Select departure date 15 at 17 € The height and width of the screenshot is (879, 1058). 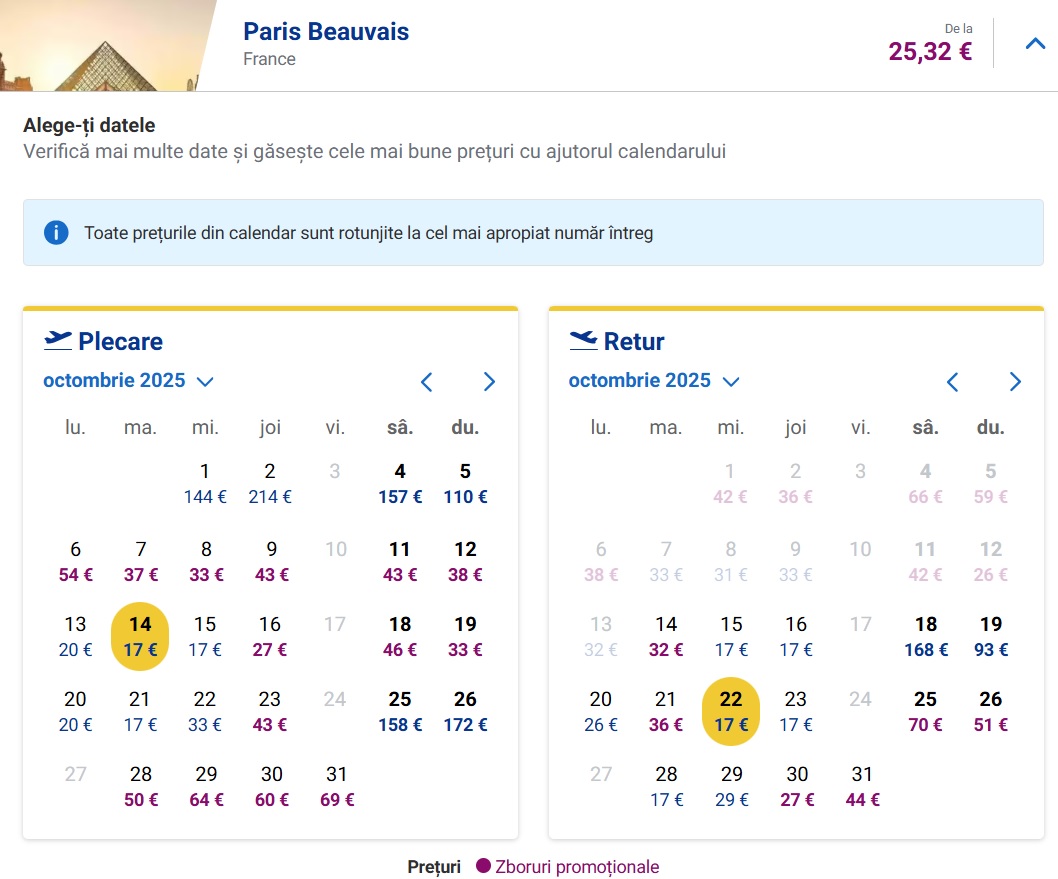pyautogui.click(x=205, y=636)
